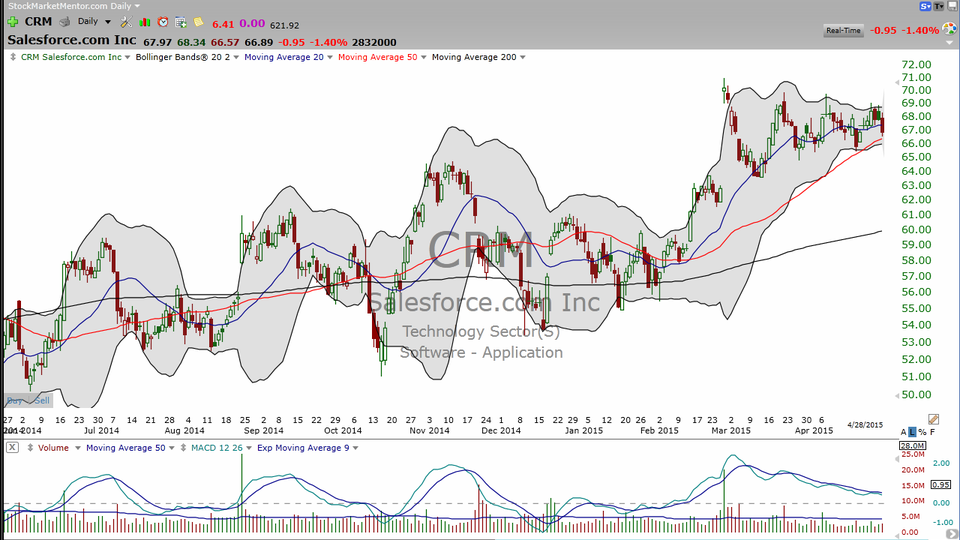The image size is (960, 540).
Task: Expand the MACD 12 26 dropdown
Action: coord(249,448)
